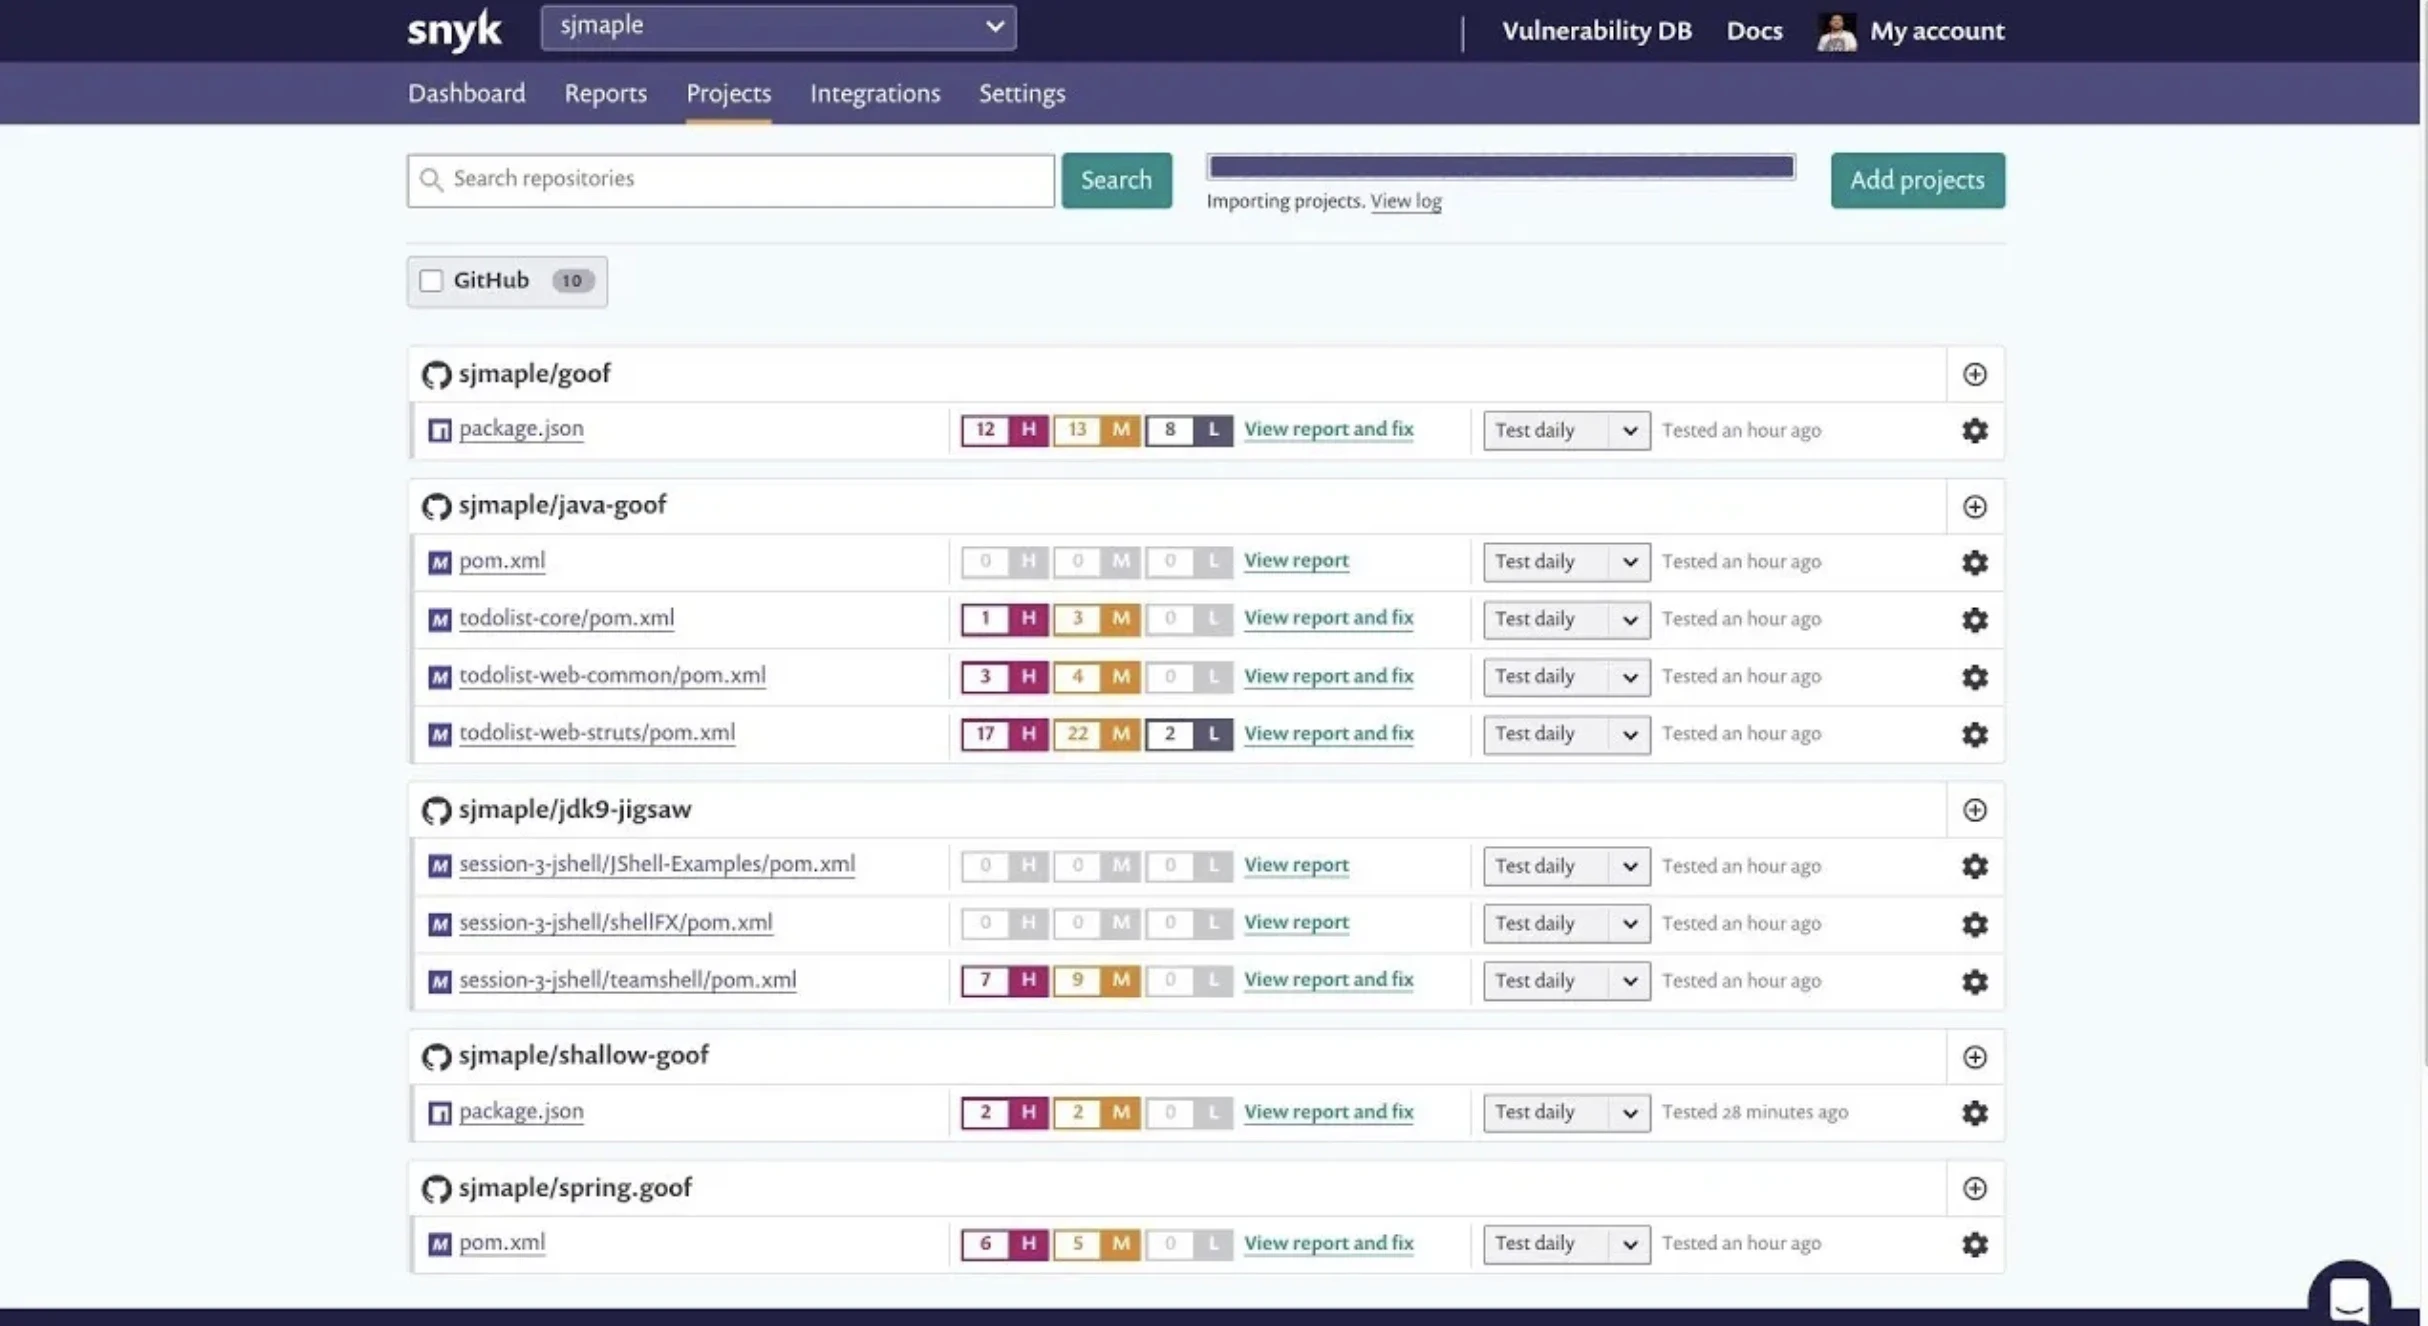Open settings gear for spring.goof pom.xml
The image size is (2428, 1326).
tap(1974, 1244)
